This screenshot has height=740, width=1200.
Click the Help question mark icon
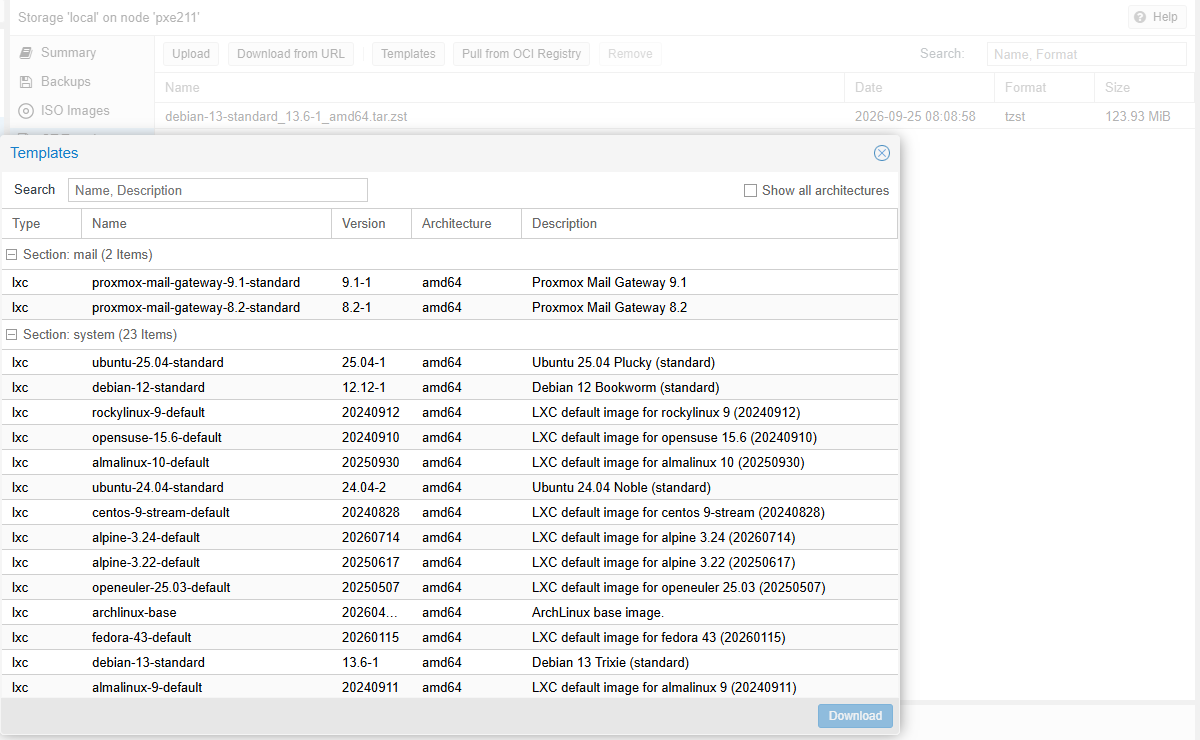1140,17
